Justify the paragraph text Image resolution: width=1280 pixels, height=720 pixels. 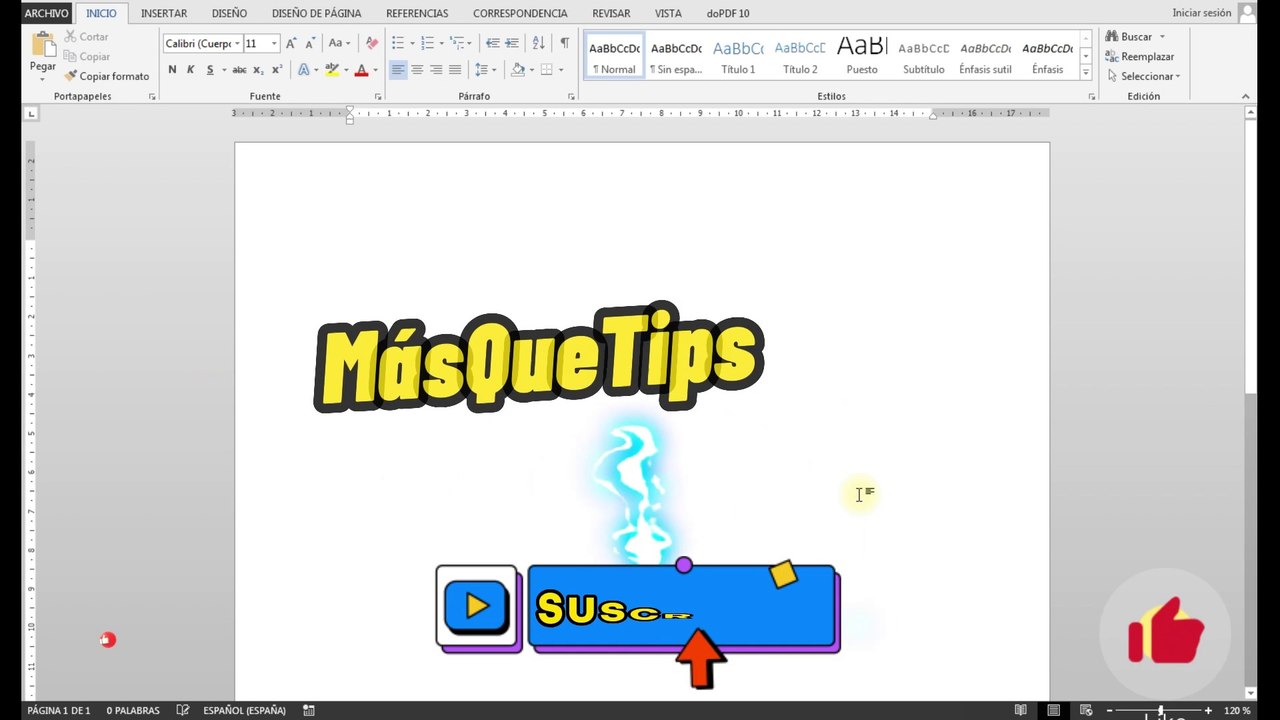(455, 70)
